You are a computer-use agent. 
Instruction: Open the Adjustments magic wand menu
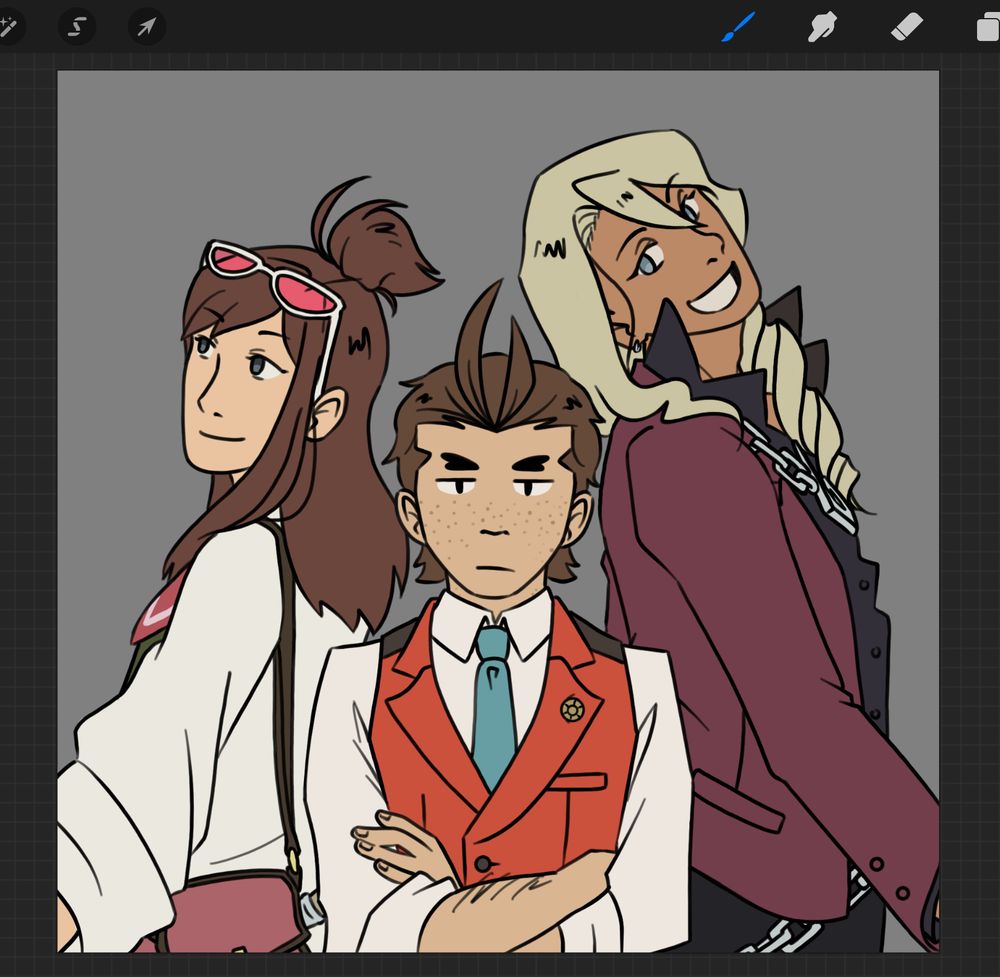[9, 27]
